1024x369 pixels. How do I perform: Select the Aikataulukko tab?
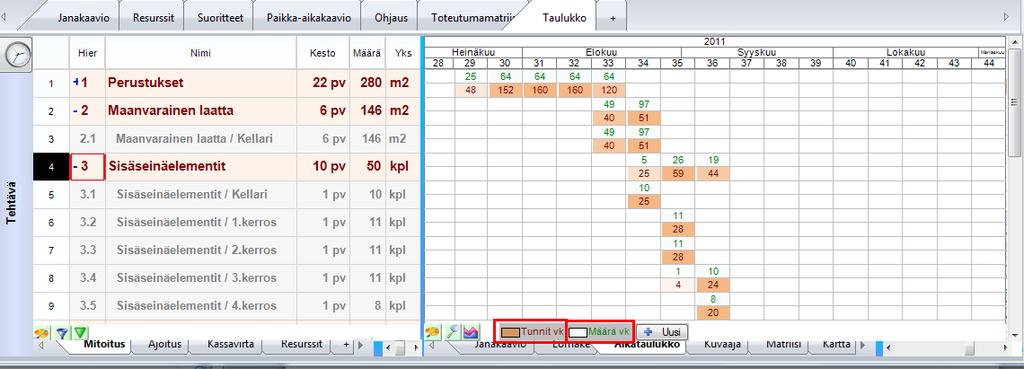pyautogui.click(x=647, y=344)
